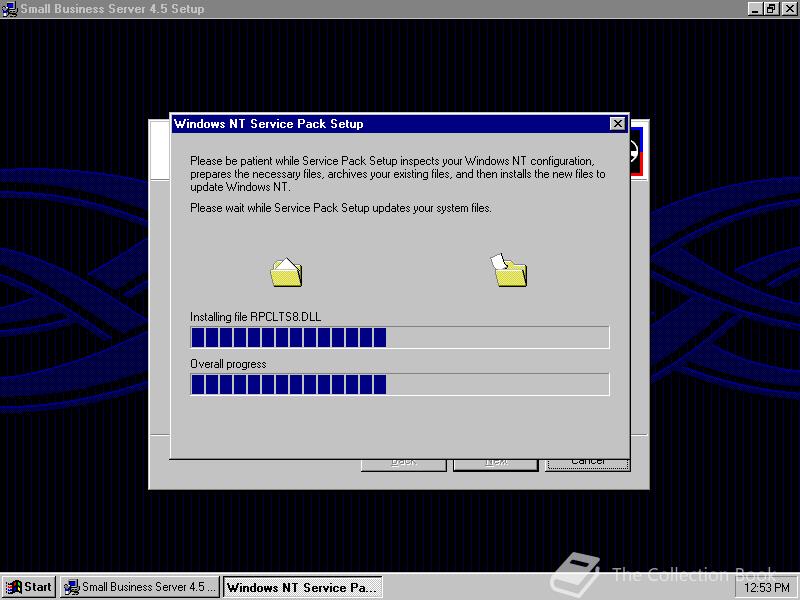Restore the Small Business Server 4.5 Setup window
Screen dimensions: 800x600
771,9
